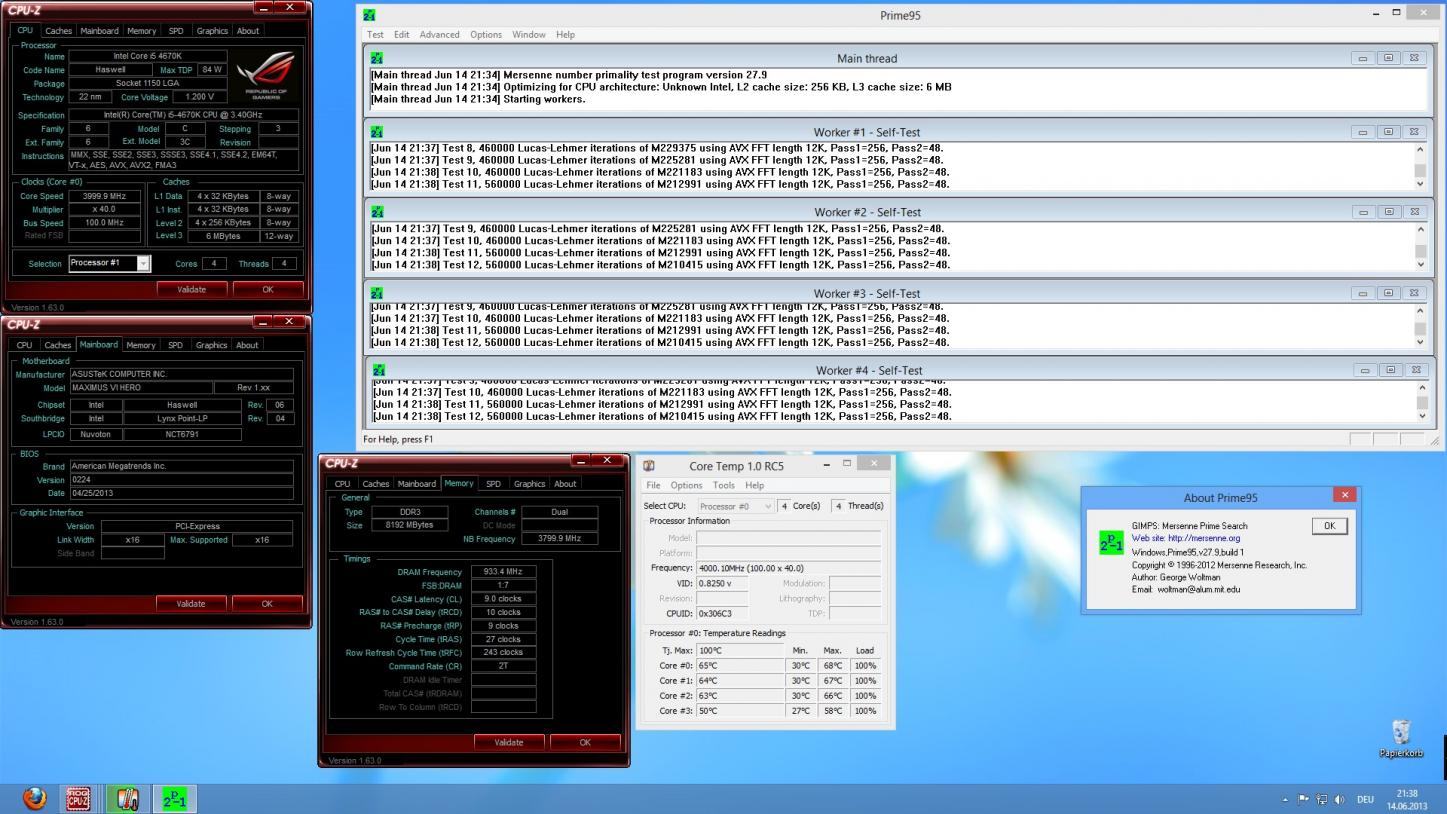The width and height of the screenshot is (1447, 814).
Task: Click OK in the Memory CPU-Z window
Action: (585, 742)
